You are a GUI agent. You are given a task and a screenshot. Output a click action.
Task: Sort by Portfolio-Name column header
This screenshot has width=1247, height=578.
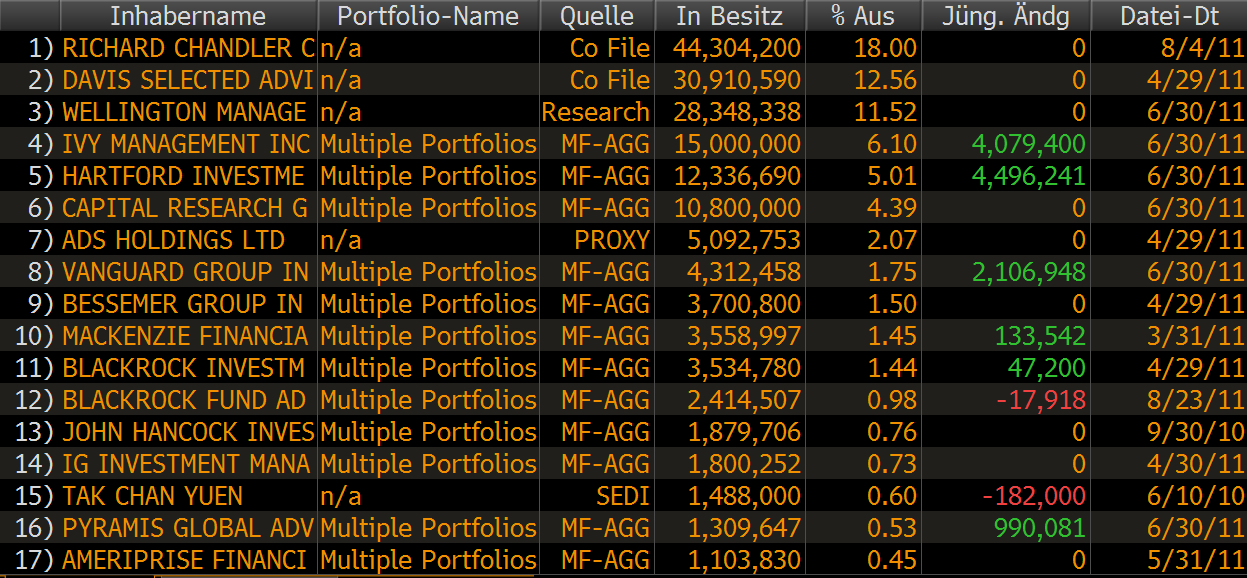[x=428, y=16]
